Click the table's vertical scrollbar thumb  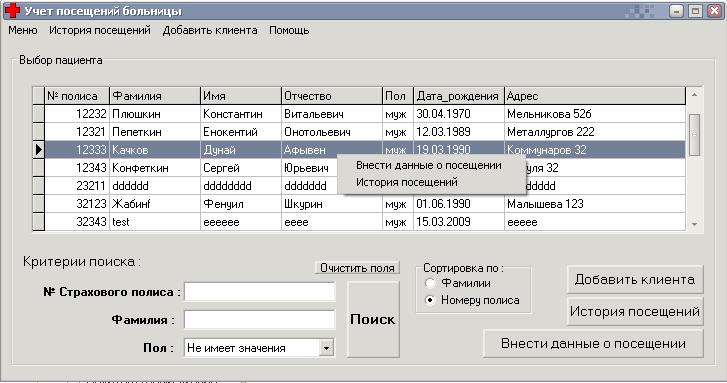(x=694, y=134)
